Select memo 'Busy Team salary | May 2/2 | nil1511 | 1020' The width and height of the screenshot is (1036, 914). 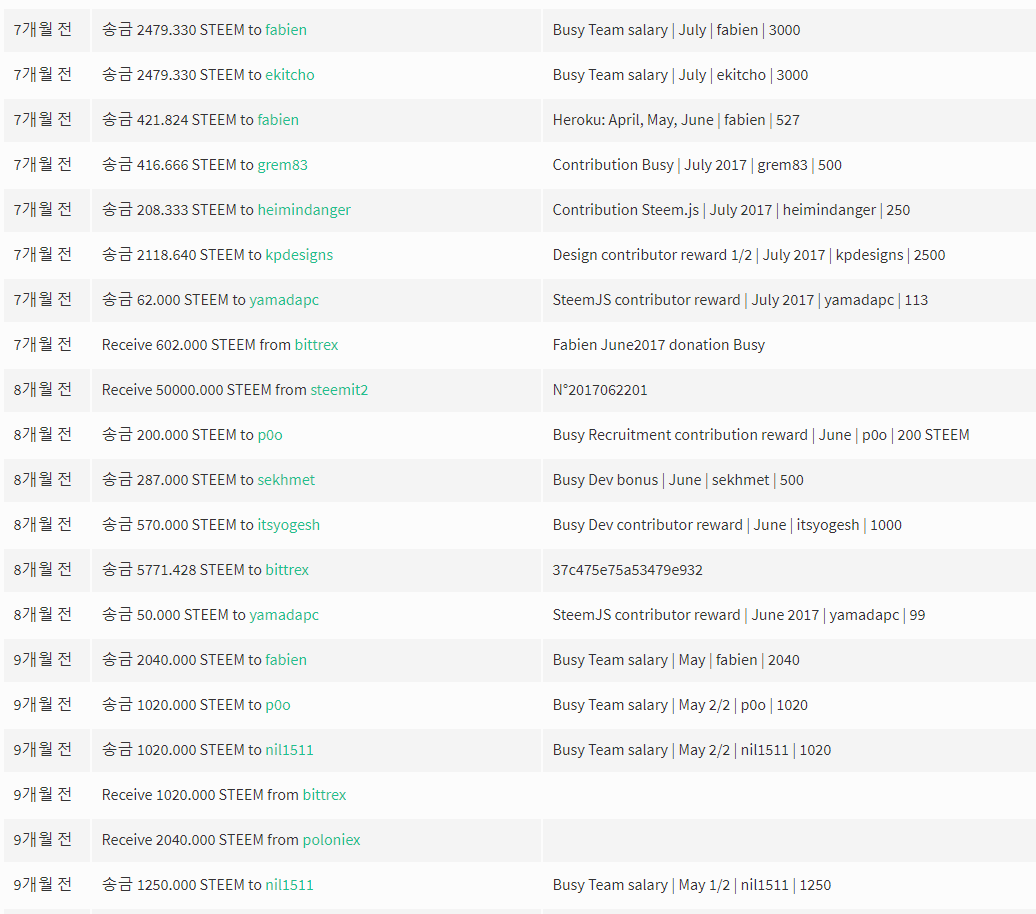tap(692, 749)
